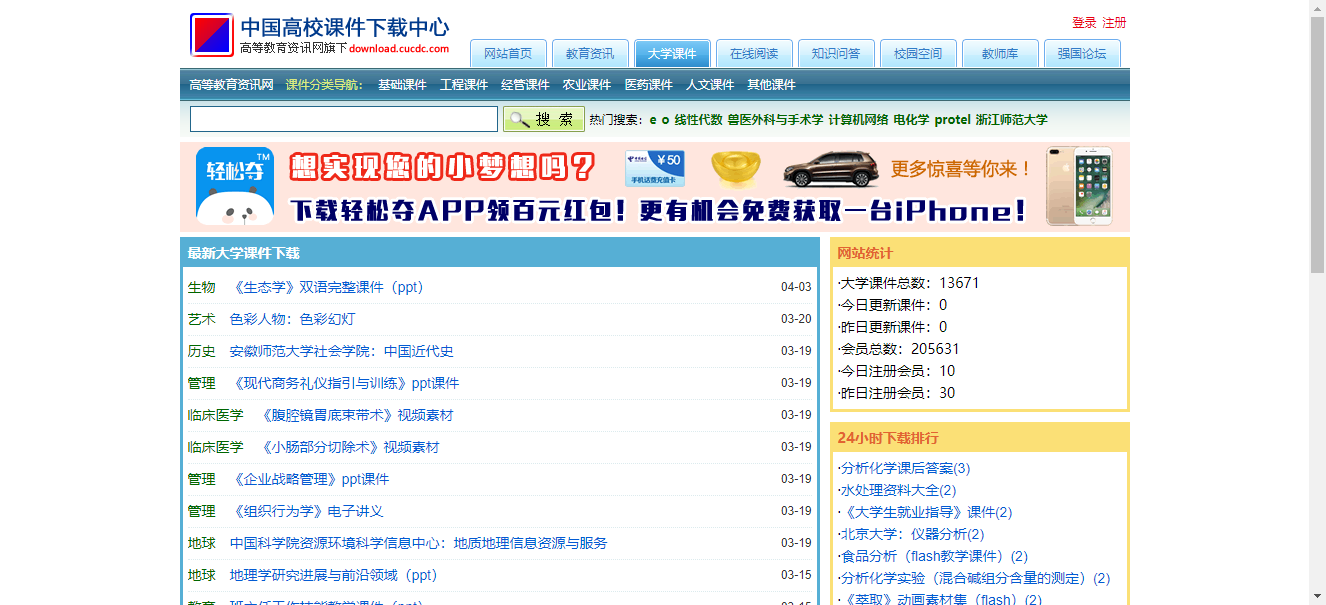Click the scrollbar up arrow
Image resolution: width=1326 pixels, height=605 pixels.
coord(1318,8)
